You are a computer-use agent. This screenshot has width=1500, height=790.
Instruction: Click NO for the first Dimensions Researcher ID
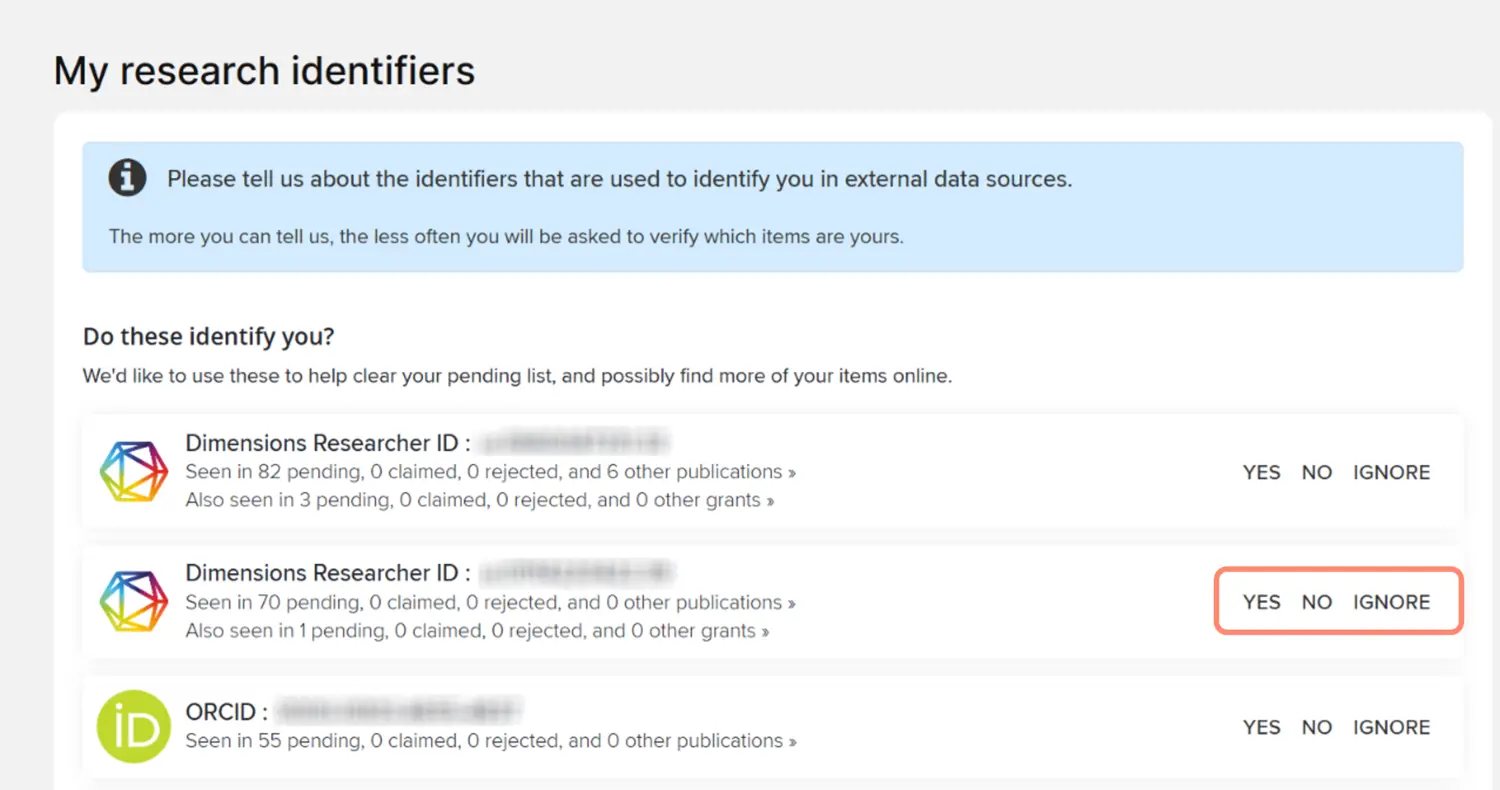(x=1317, y=471)
